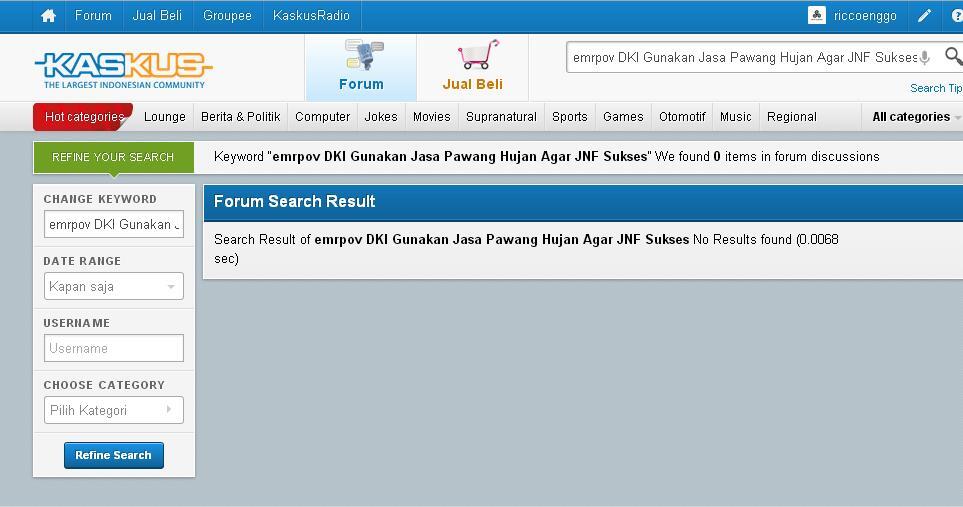Open the Regional category

coord(792,117)
